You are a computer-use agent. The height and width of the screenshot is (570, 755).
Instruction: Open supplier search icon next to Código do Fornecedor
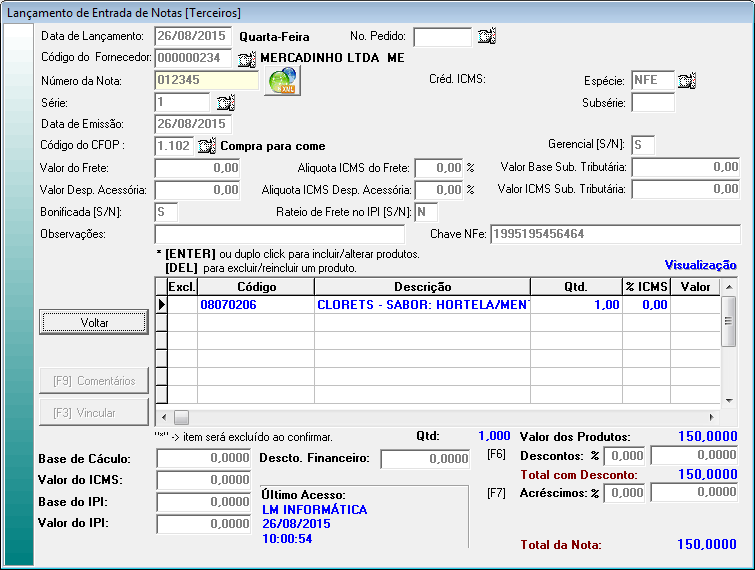coord(247,58)
